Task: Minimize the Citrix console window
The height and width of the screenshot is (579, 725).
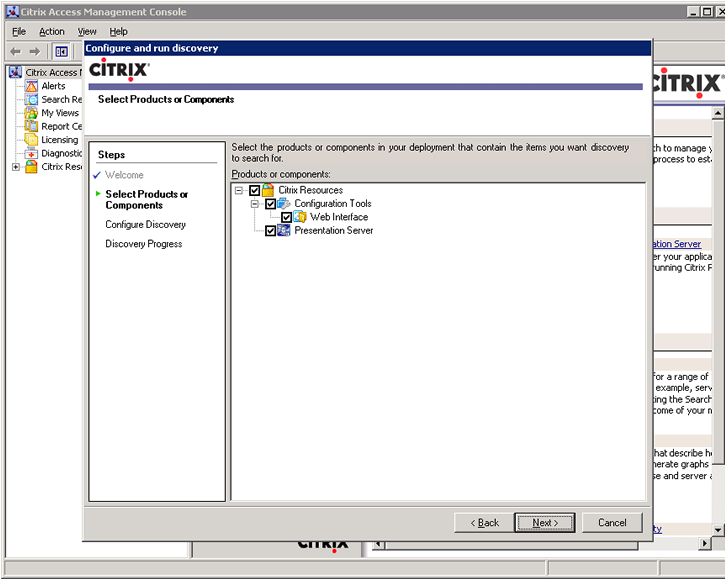Action: click(x=692, y=12)
